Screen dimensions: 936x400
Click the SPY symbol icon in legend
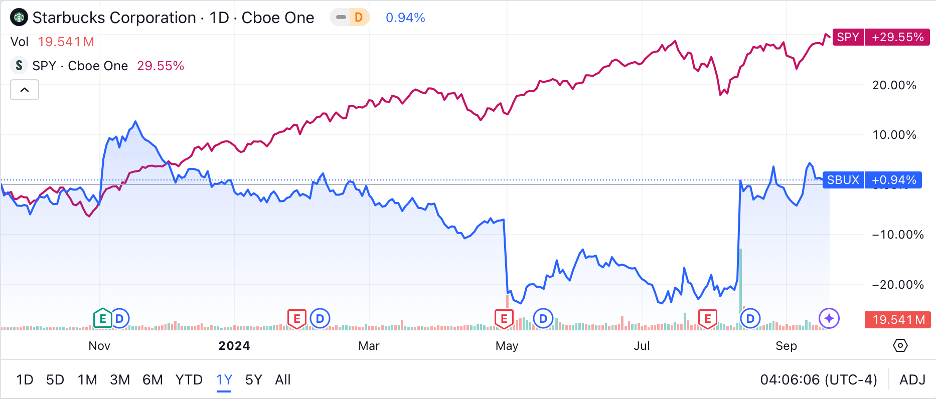tap(17, 65)
